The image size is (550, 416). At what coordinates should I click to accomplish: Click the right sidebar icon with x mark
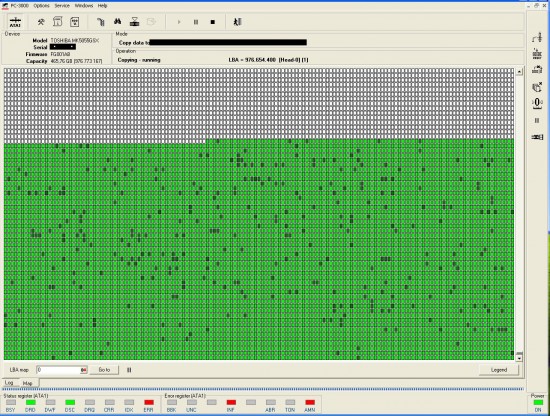click(x=537, y=87)
